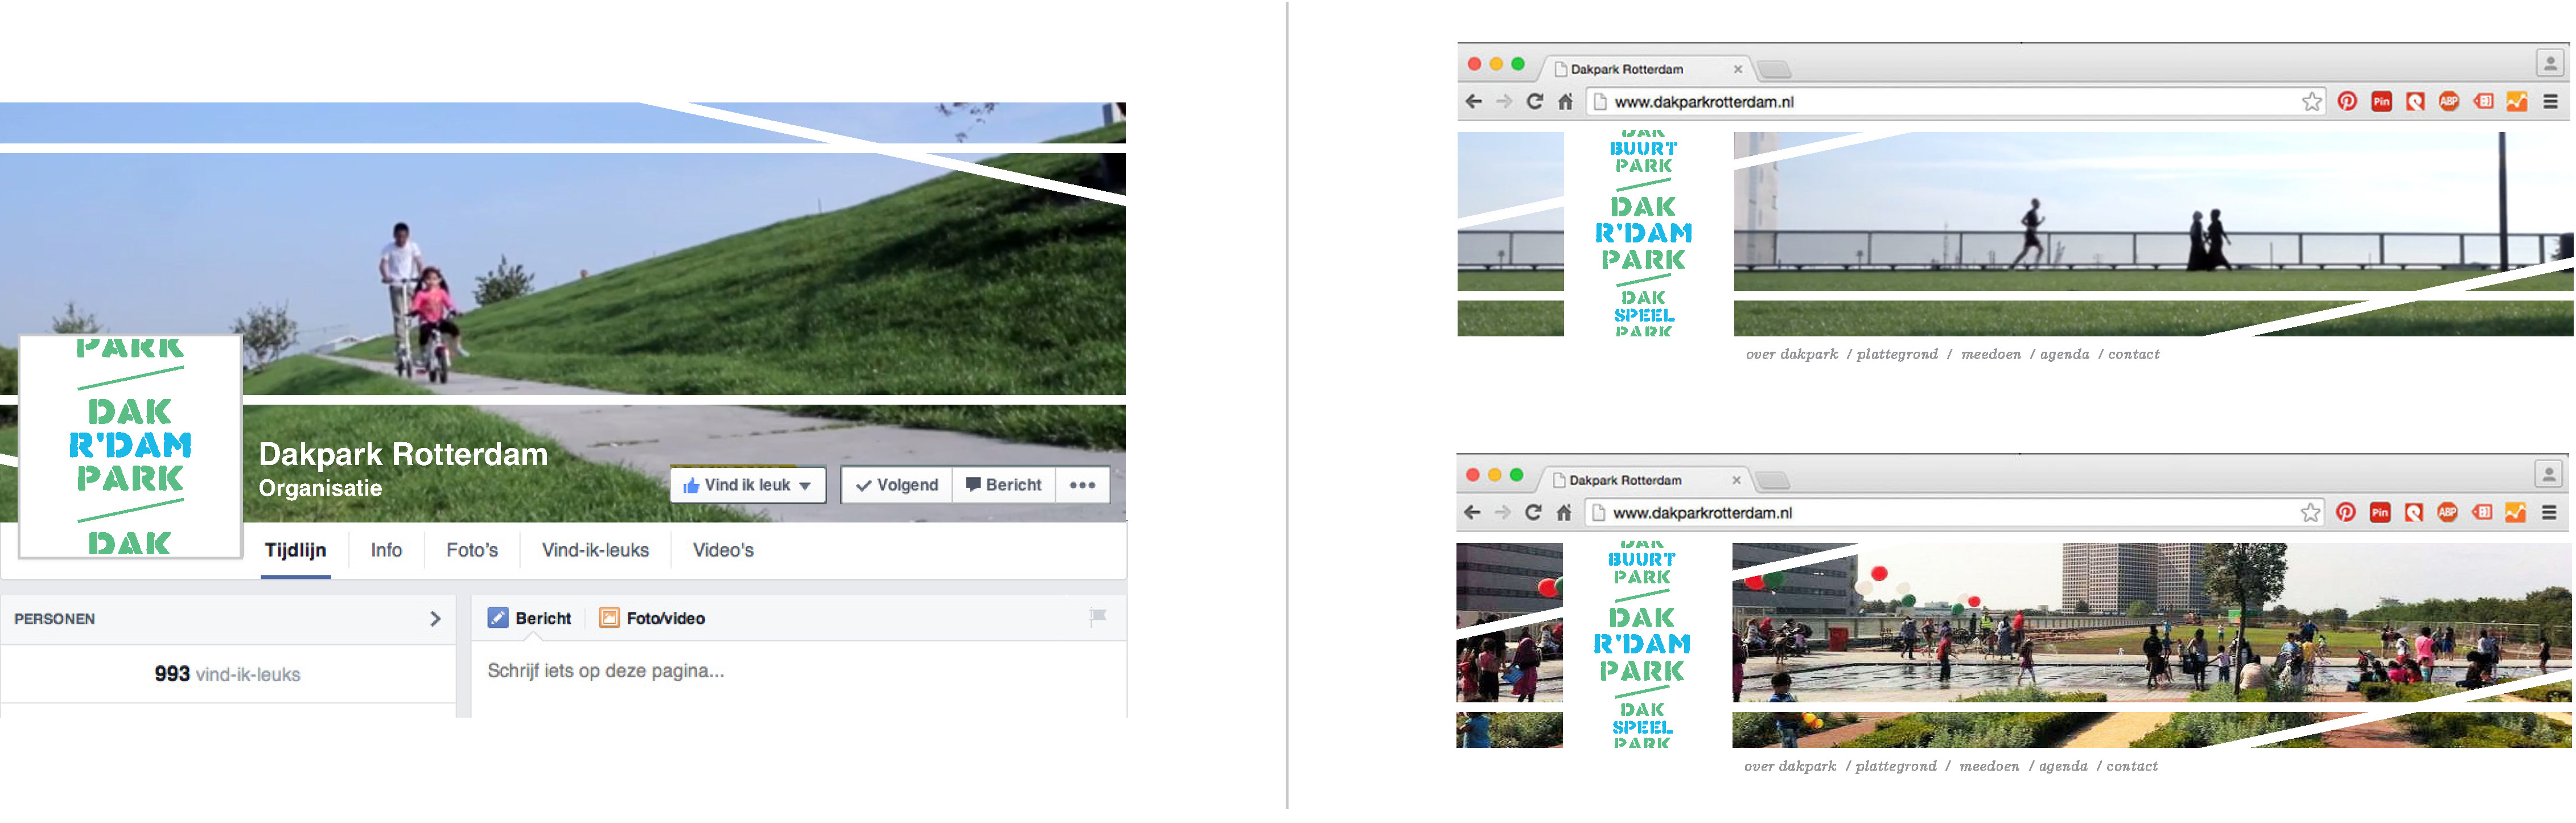Click red Pin extension in runner-photo browser
Screen dimensions: 2576x823
point(2381,101)
